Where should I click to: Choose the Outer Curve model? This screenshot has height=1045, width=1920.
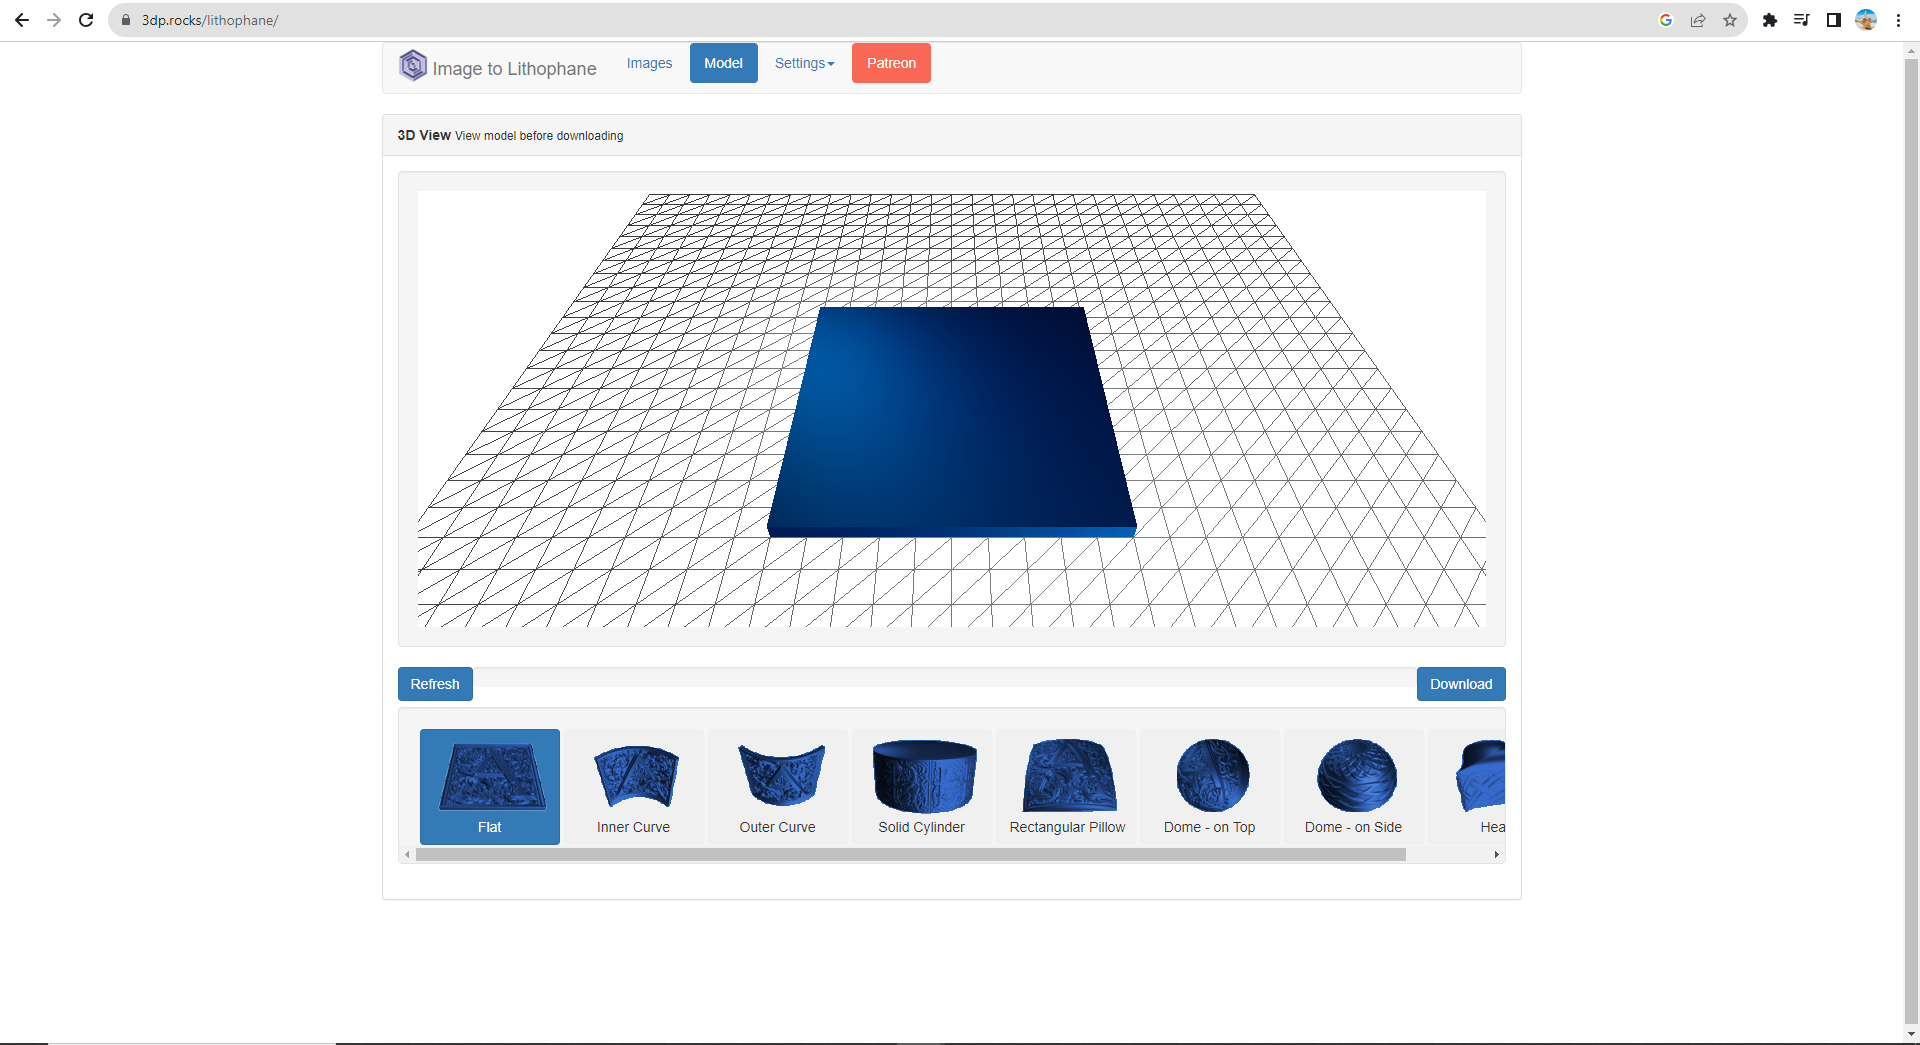[x=777, y=786]
